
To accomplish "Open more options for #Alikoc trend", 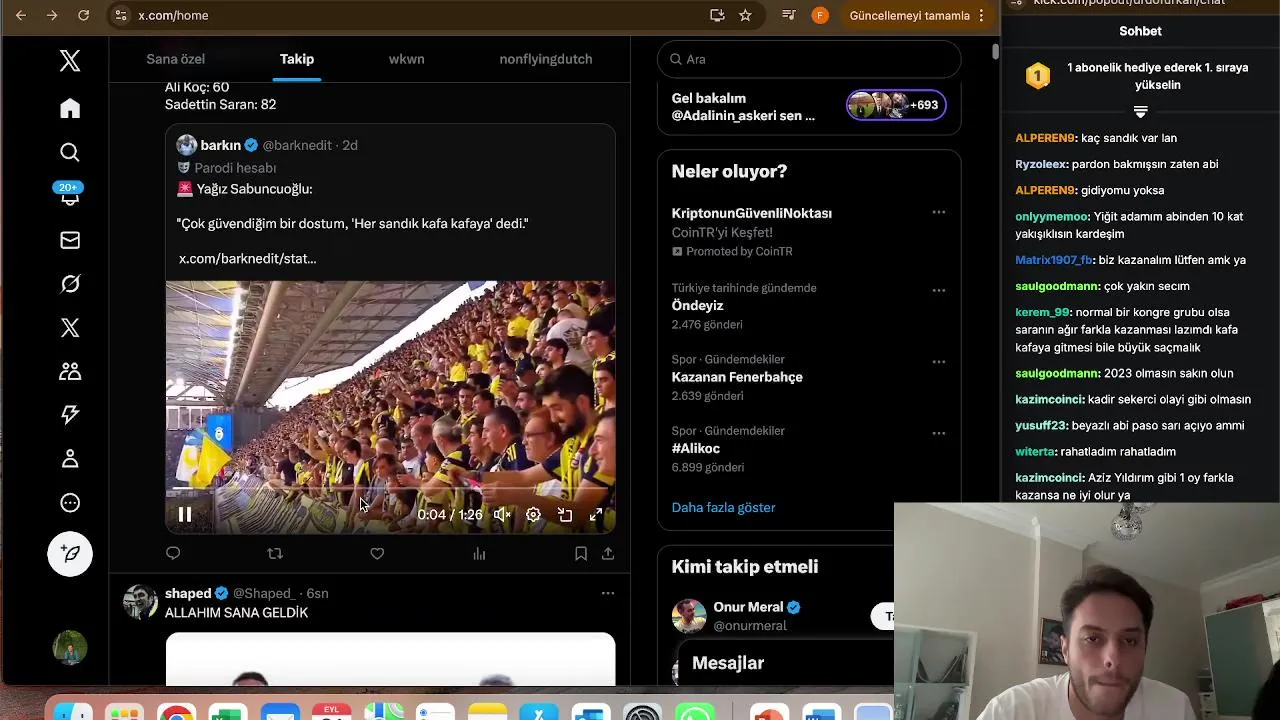I will click(939, 433).
